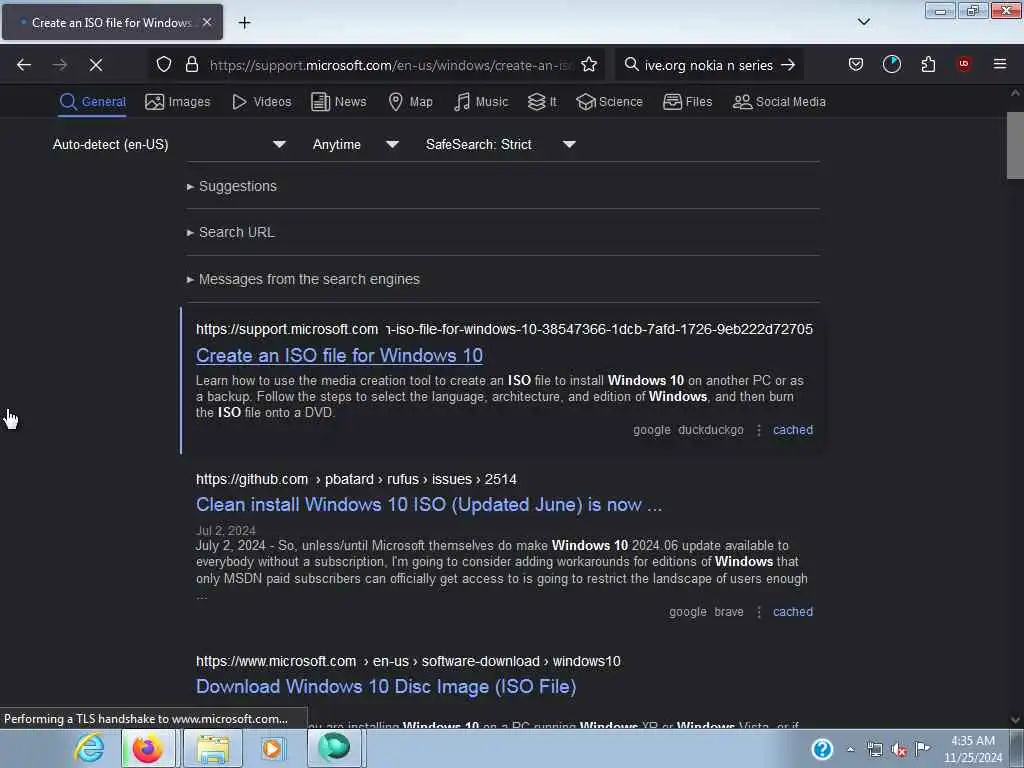The width and height of the screenshot is (1024, 768).
Task: Open the Anytime time range dropdown
Action: (x=355, y=144)
